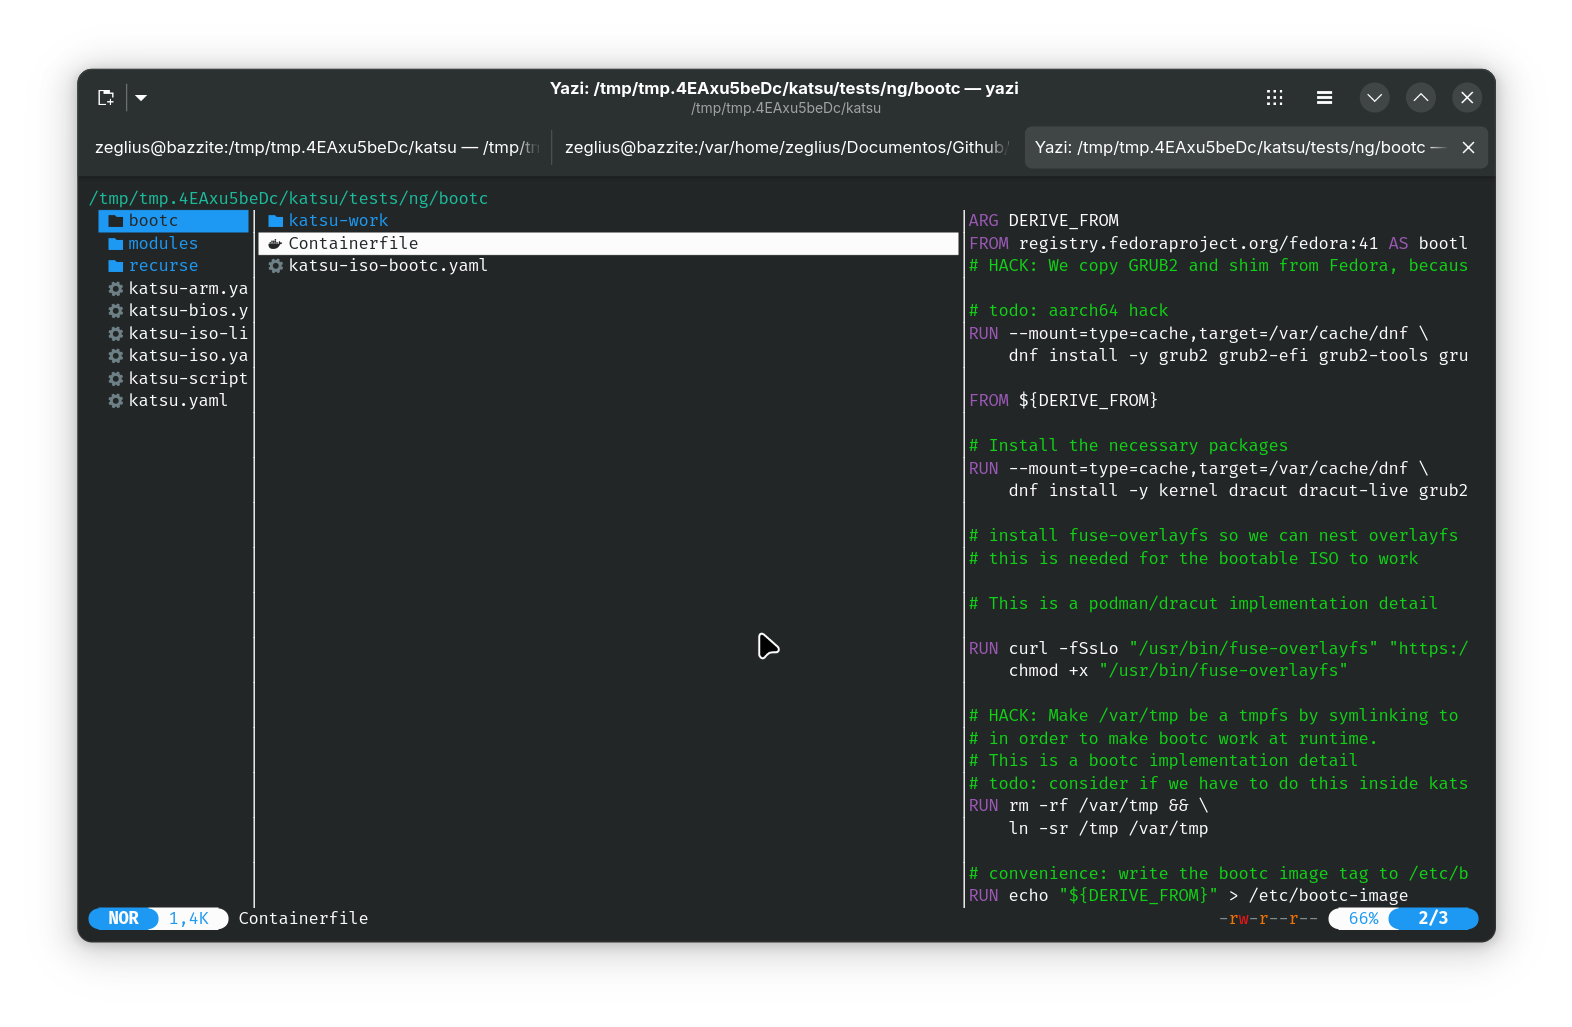Image resolution: width=1572 pixels, height=1027 pixels.
Task: Select katsu-iso-bootc.yaml file
Action: pyautogui.click(x=387, y=266)
